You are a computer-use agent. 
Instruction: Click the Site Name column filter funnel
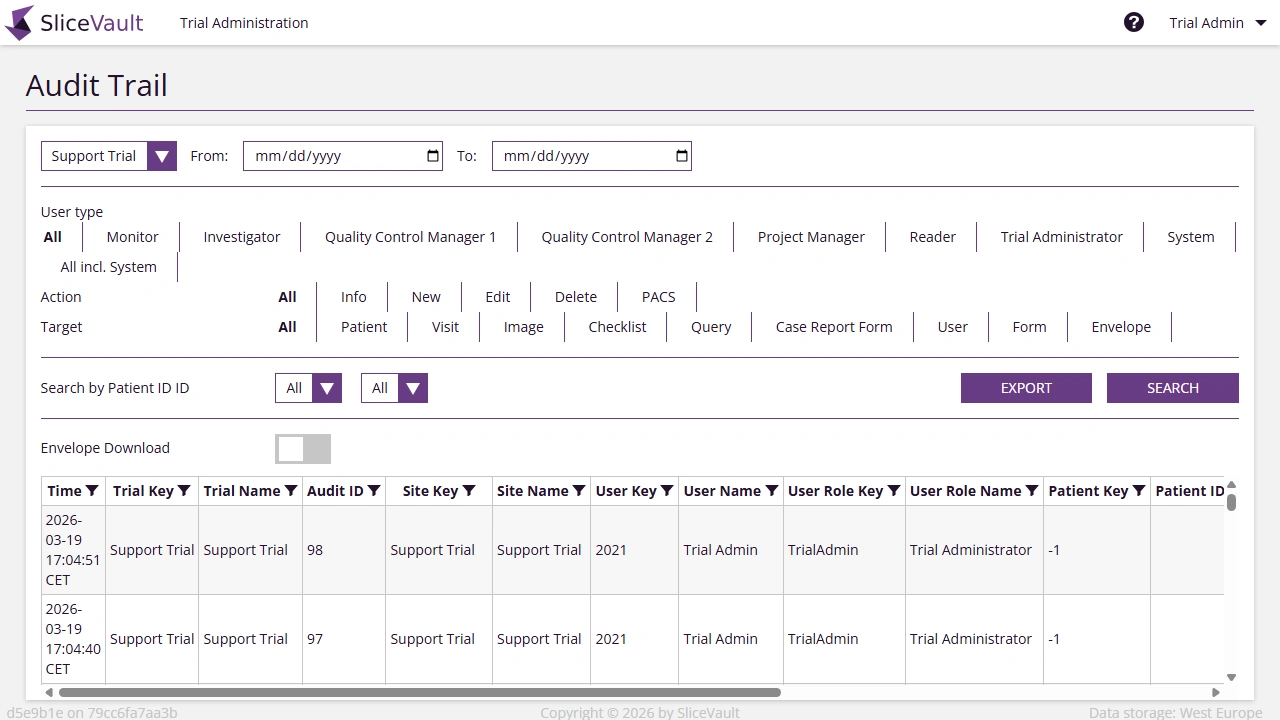(x=580, y=490)
